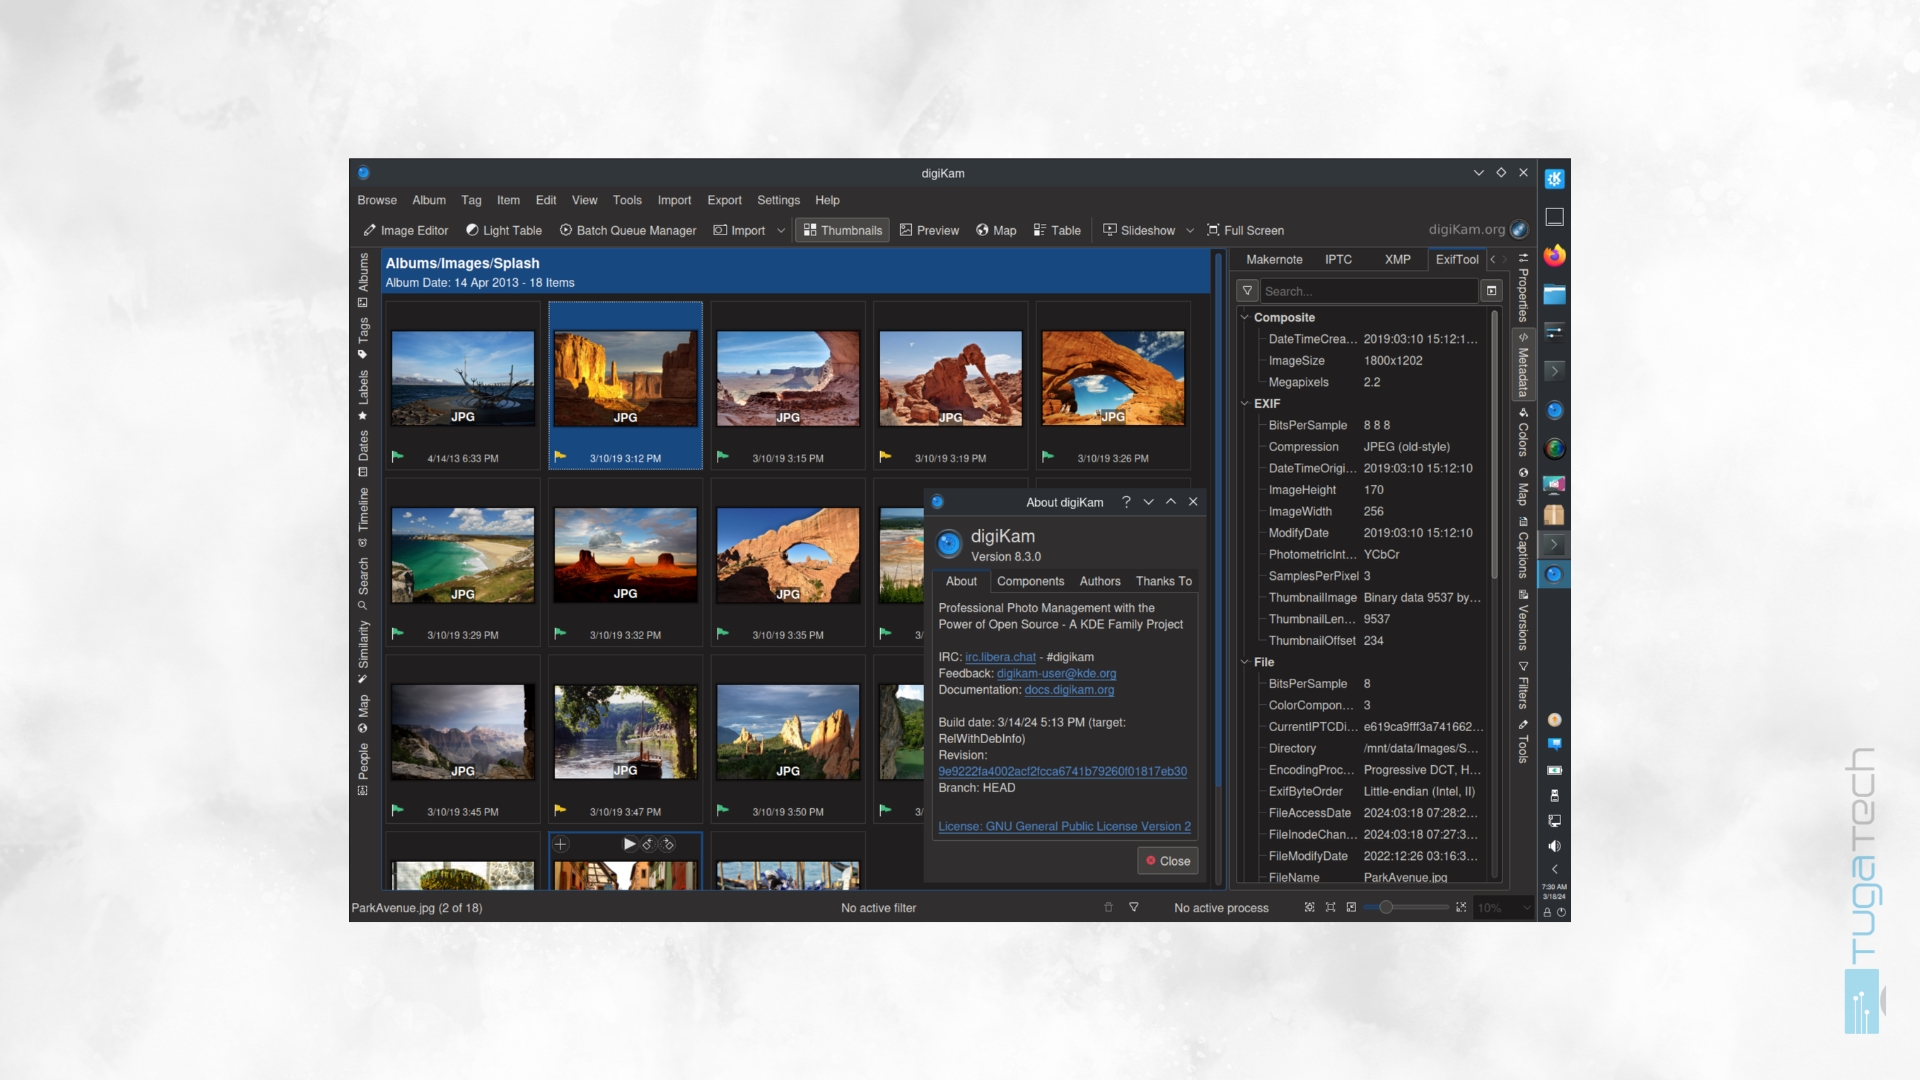Image resolution: width=1920 pixels, height=1080 pixels.
Task: Open the Properties right sidebar tab
Action: tap(1523, 288)
